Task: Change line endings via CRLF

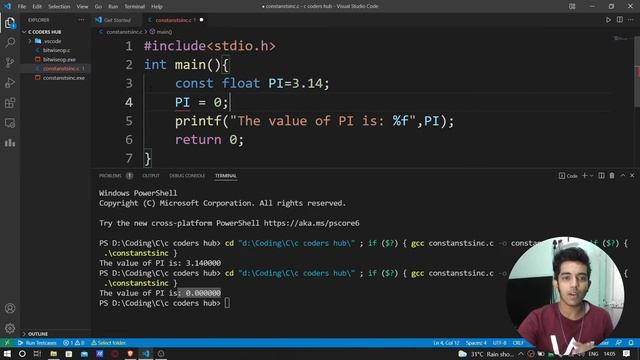Action: pos(518,343)
